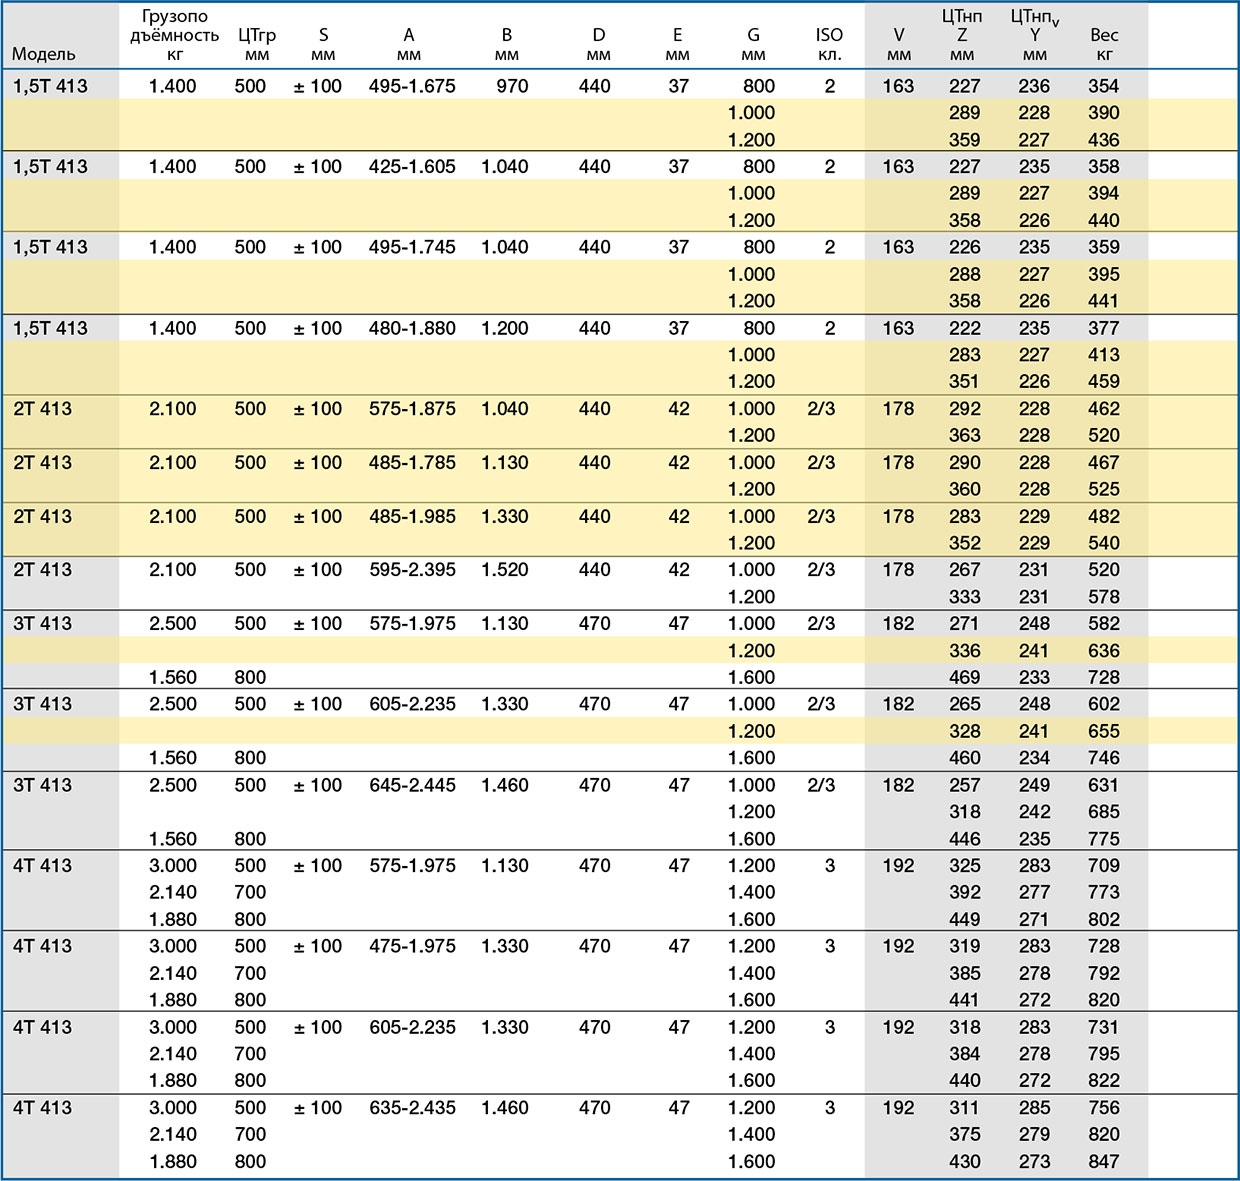Select the weight value '482'
Screen dimensions: 1240x1181
[1104, 517]
